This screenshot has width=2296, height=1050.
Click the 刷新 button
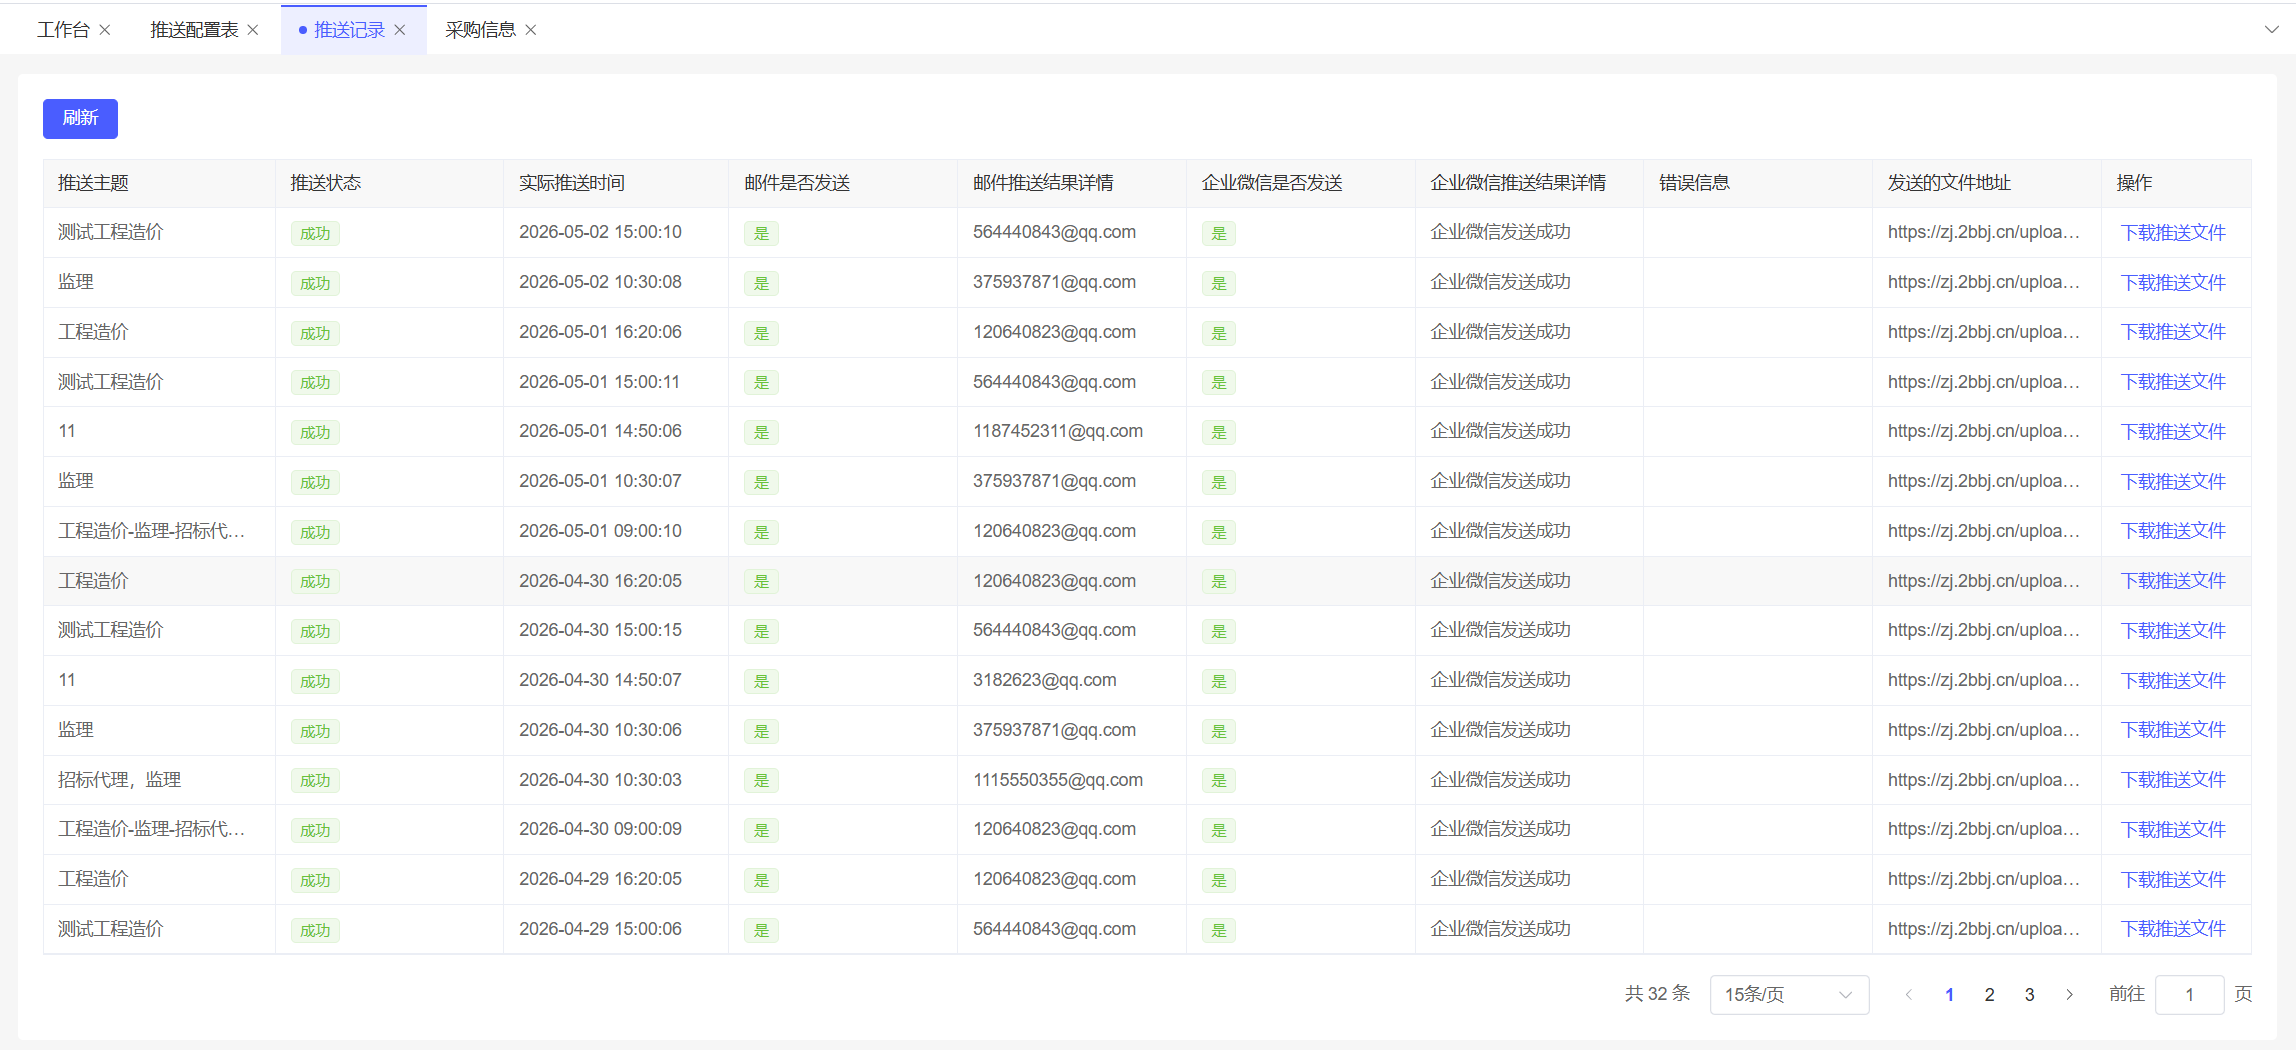point(80,118)
